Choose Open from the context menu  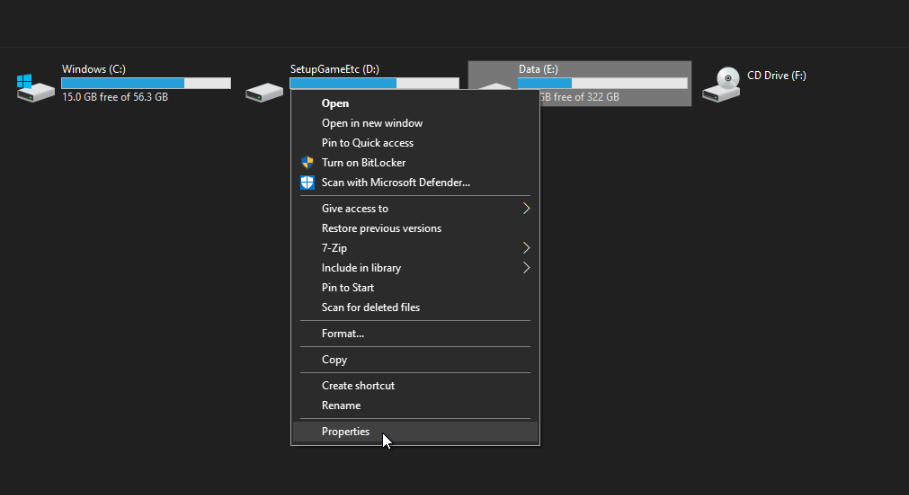[335, 103]
